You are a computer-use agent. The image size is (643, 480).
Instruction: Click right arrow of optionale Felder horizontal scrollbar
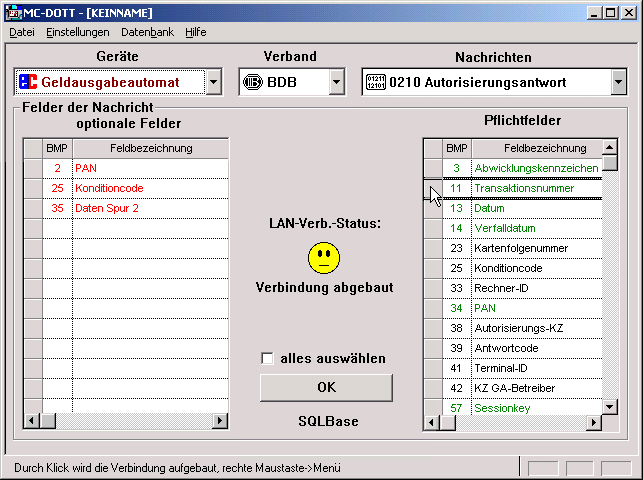[x=220, y=421]
